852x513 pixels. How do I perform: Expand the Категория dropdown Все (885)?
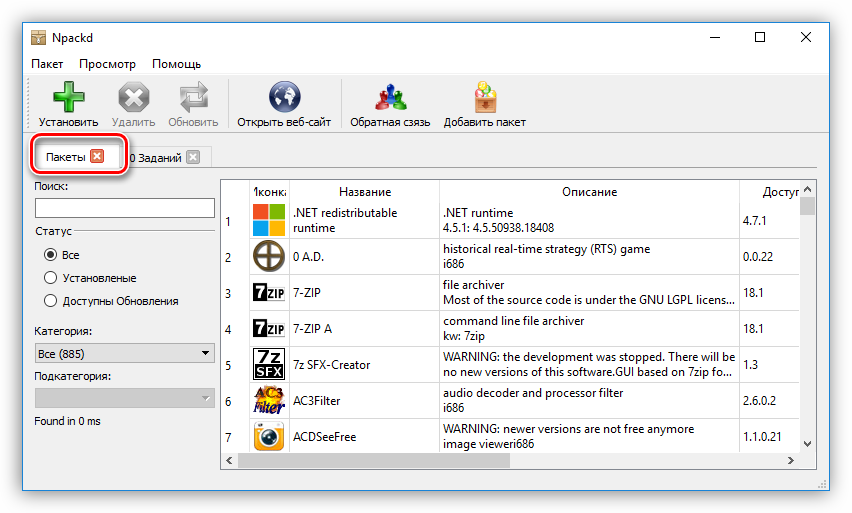click(125, 353)
